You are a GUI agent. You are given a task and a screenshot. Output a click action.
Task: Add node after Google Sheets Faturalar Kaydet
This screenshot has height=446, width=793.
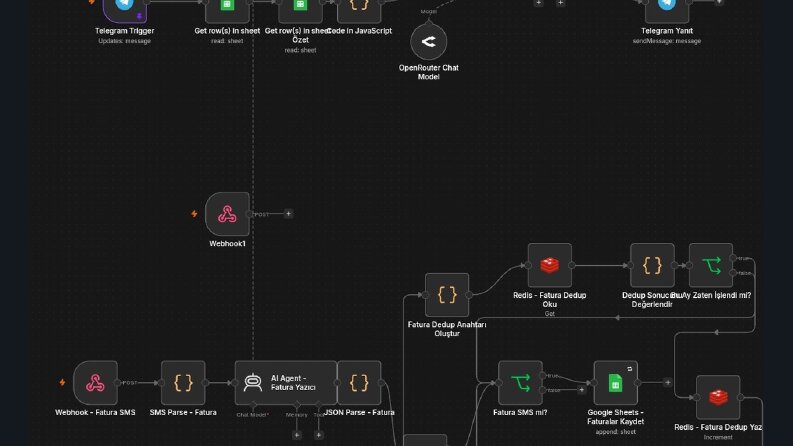click(x=668, y=383)
